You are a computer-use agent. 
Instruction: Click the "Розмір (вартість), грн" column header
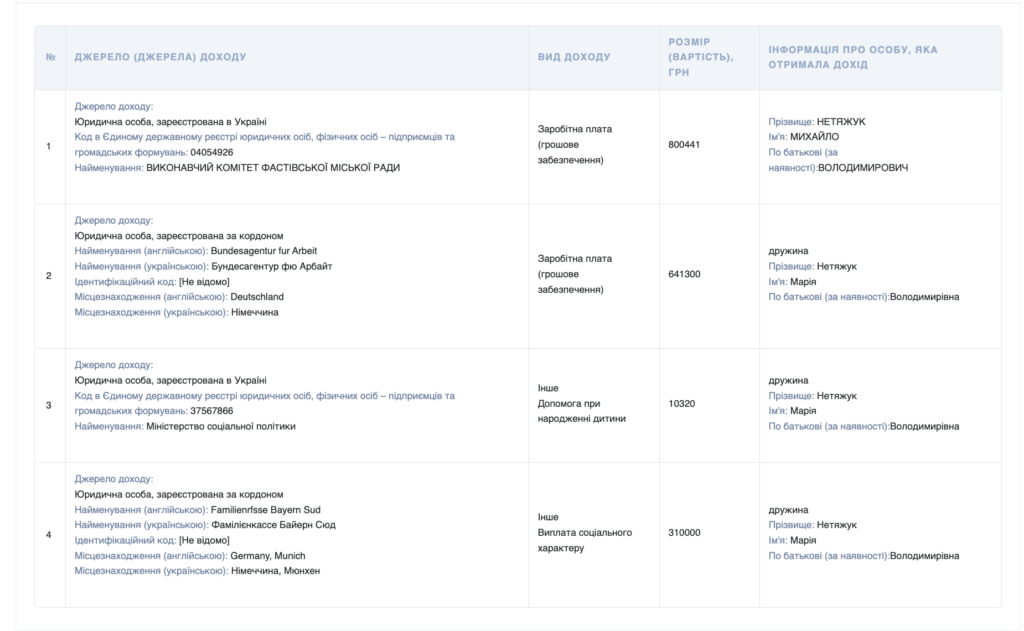pos(700,57)
